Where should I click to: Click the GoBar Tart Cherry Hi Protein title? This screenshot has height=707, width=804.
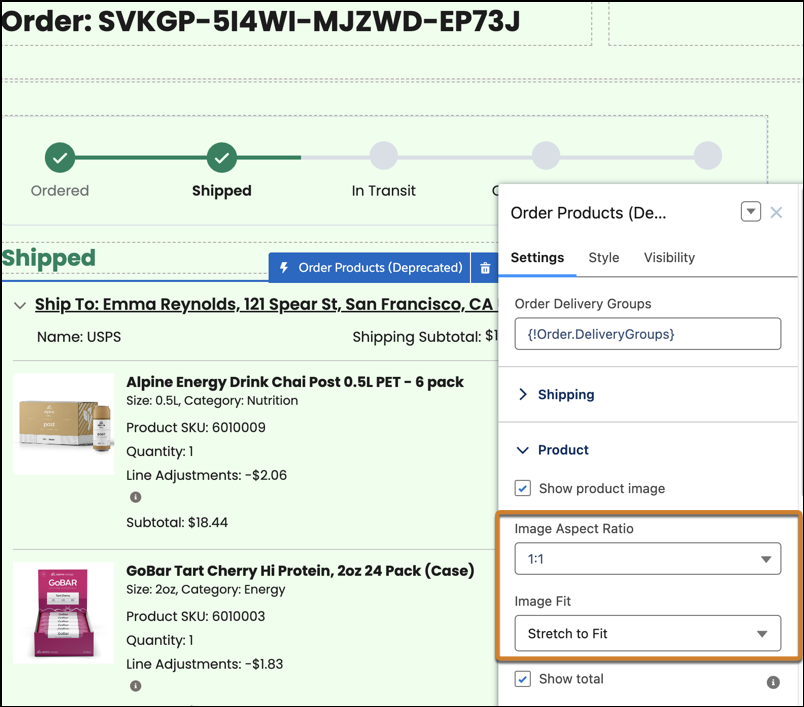coord(300,571)
